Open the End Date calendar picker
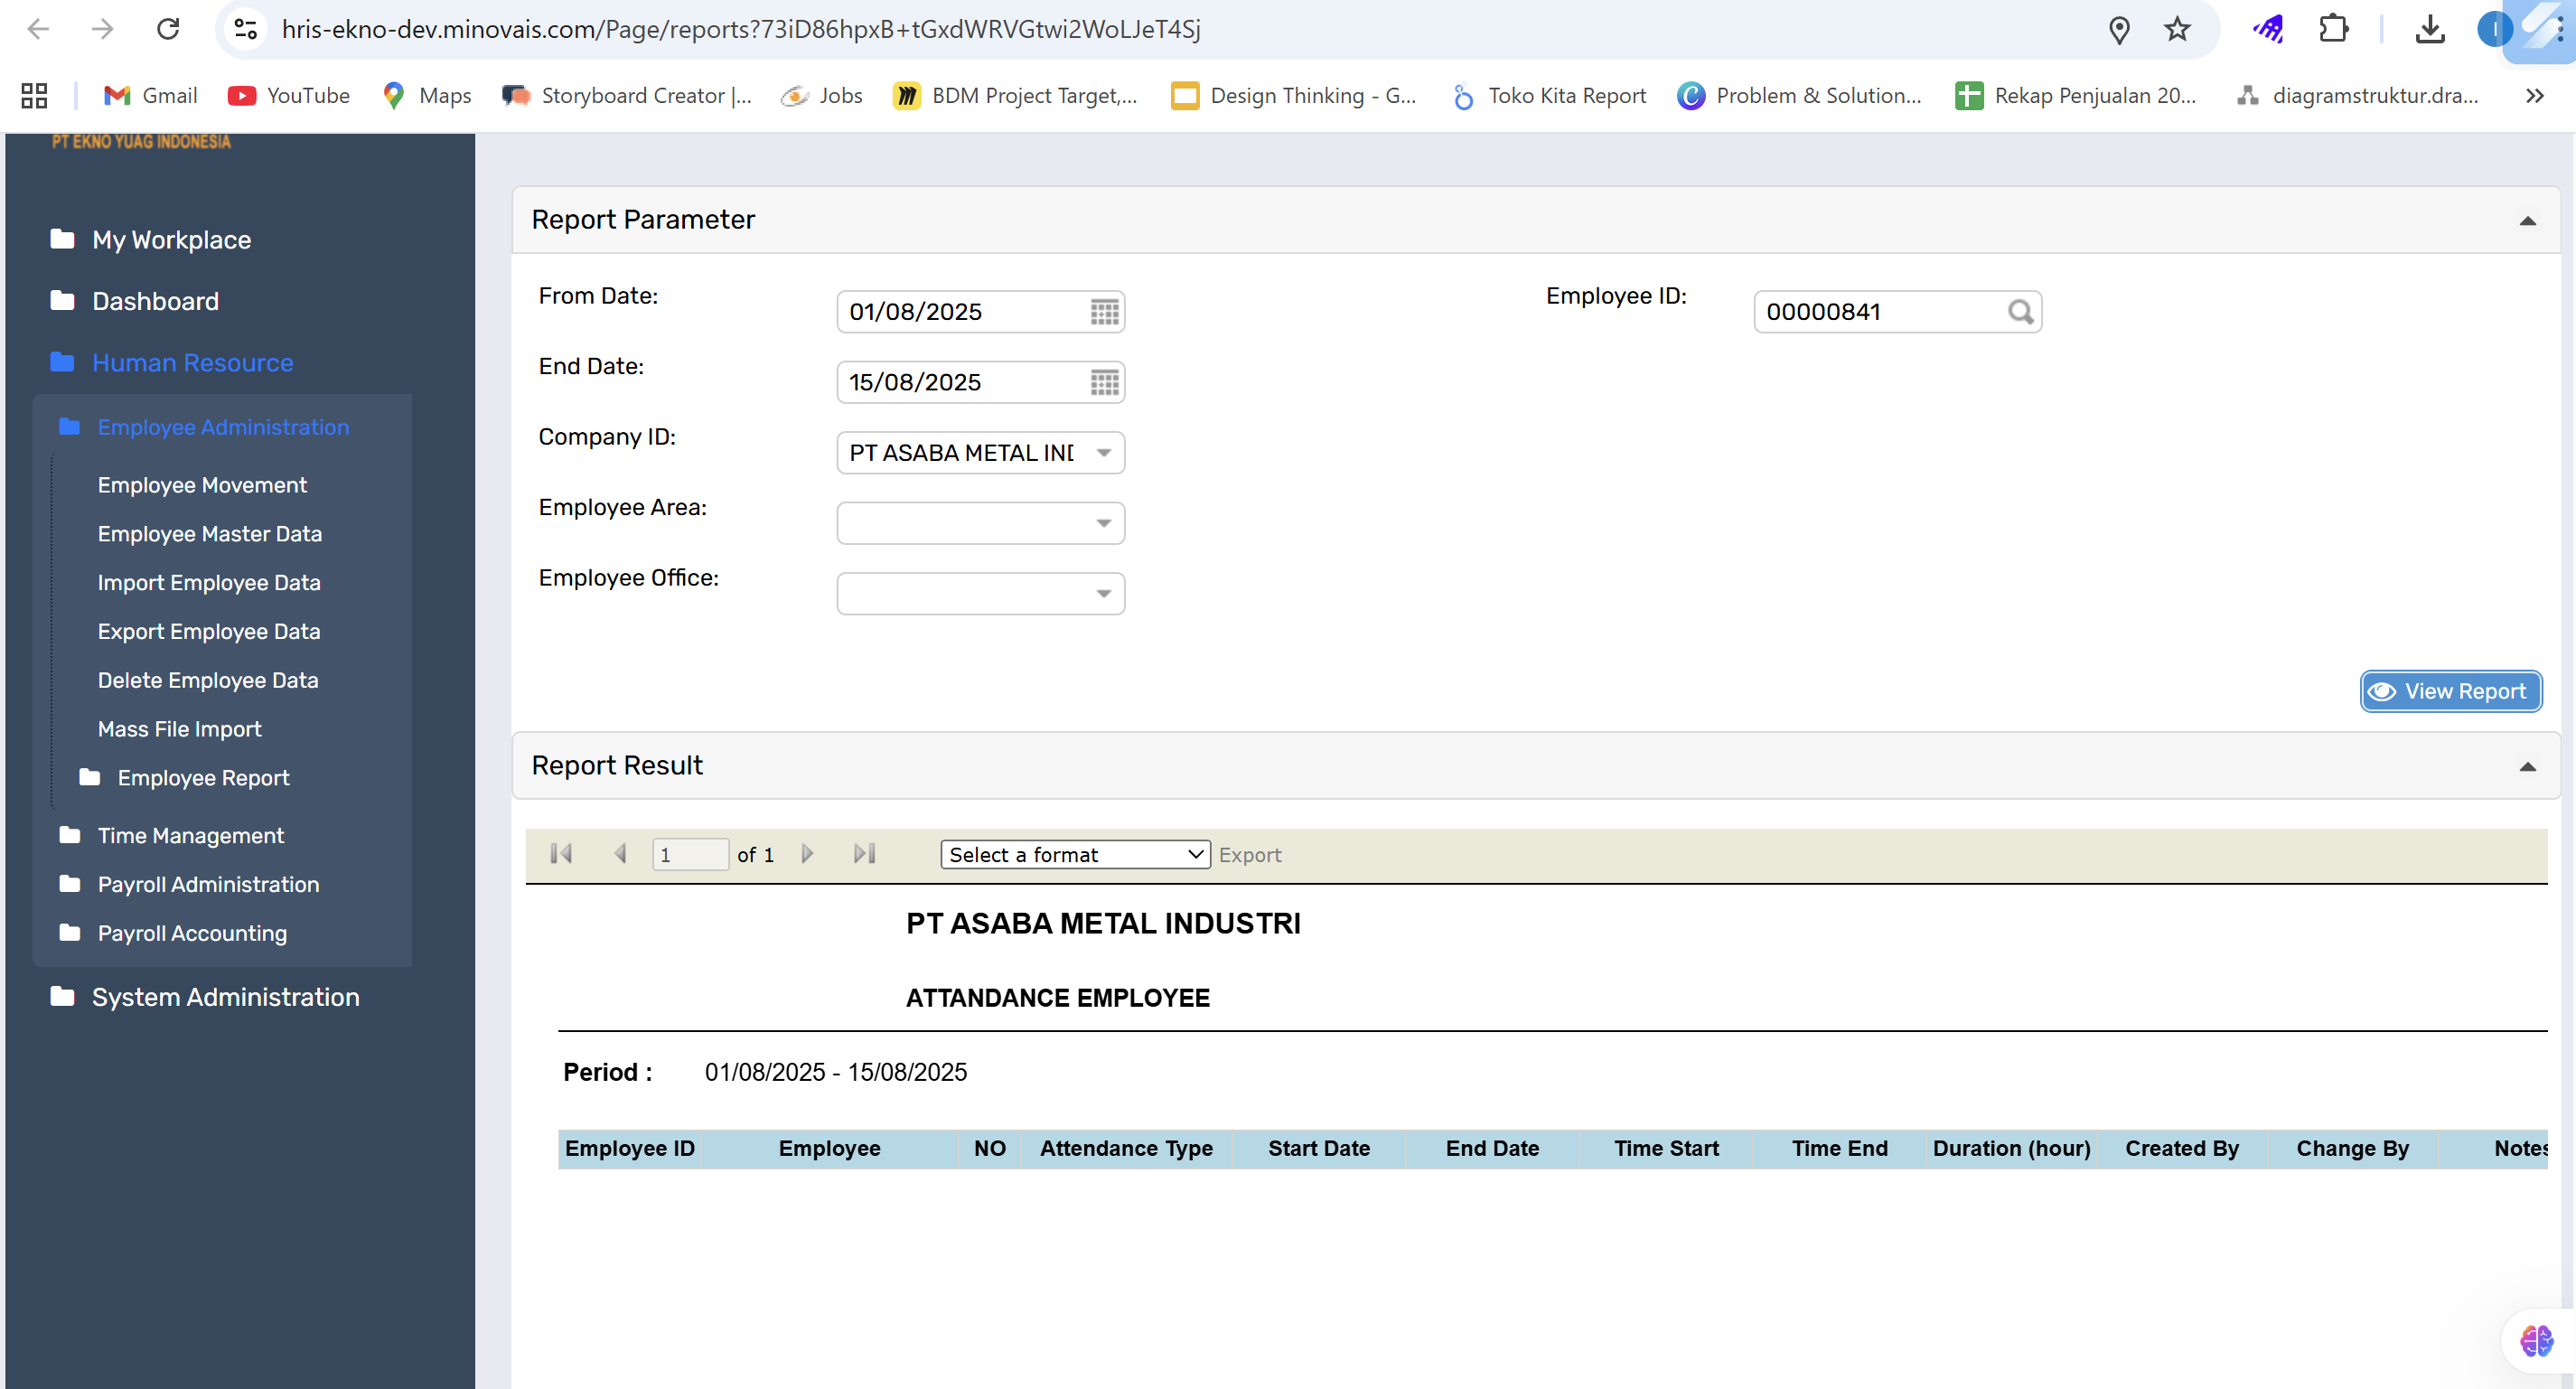 coord(1104,382)
